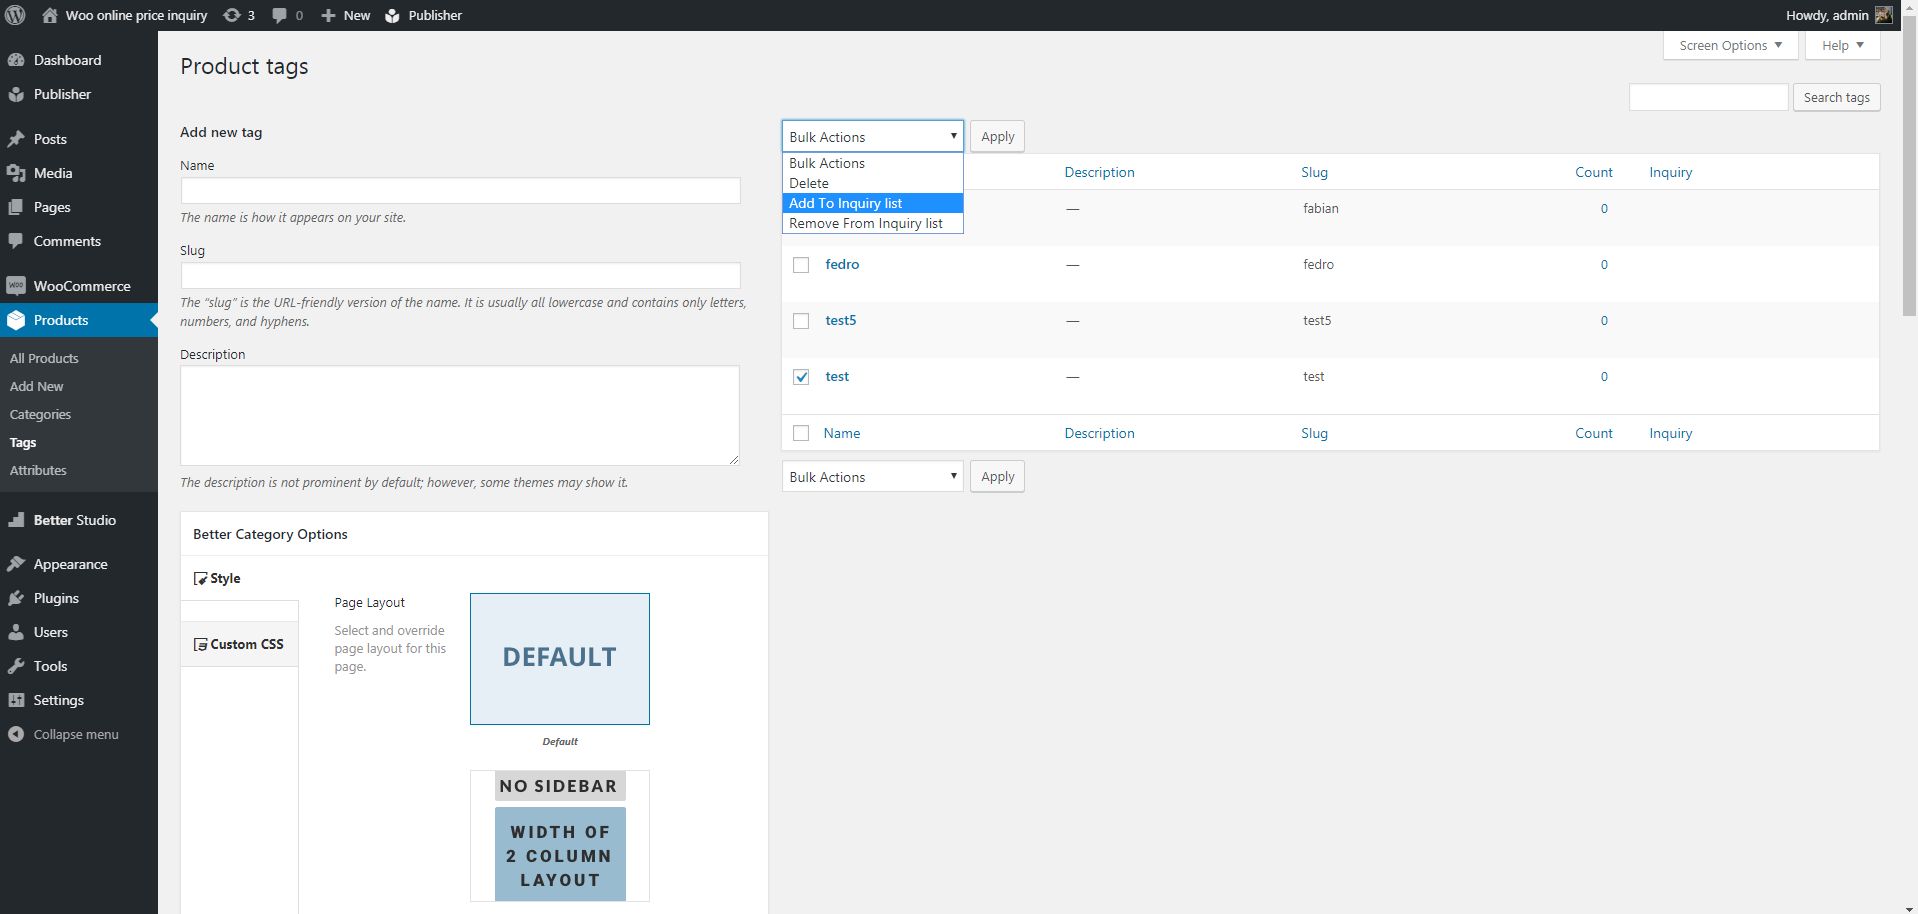The height and width of the screenshot is (914, 1918).
Task: Click into the tag Name input field
Action: pyautogui.click(x=460, y=190)
